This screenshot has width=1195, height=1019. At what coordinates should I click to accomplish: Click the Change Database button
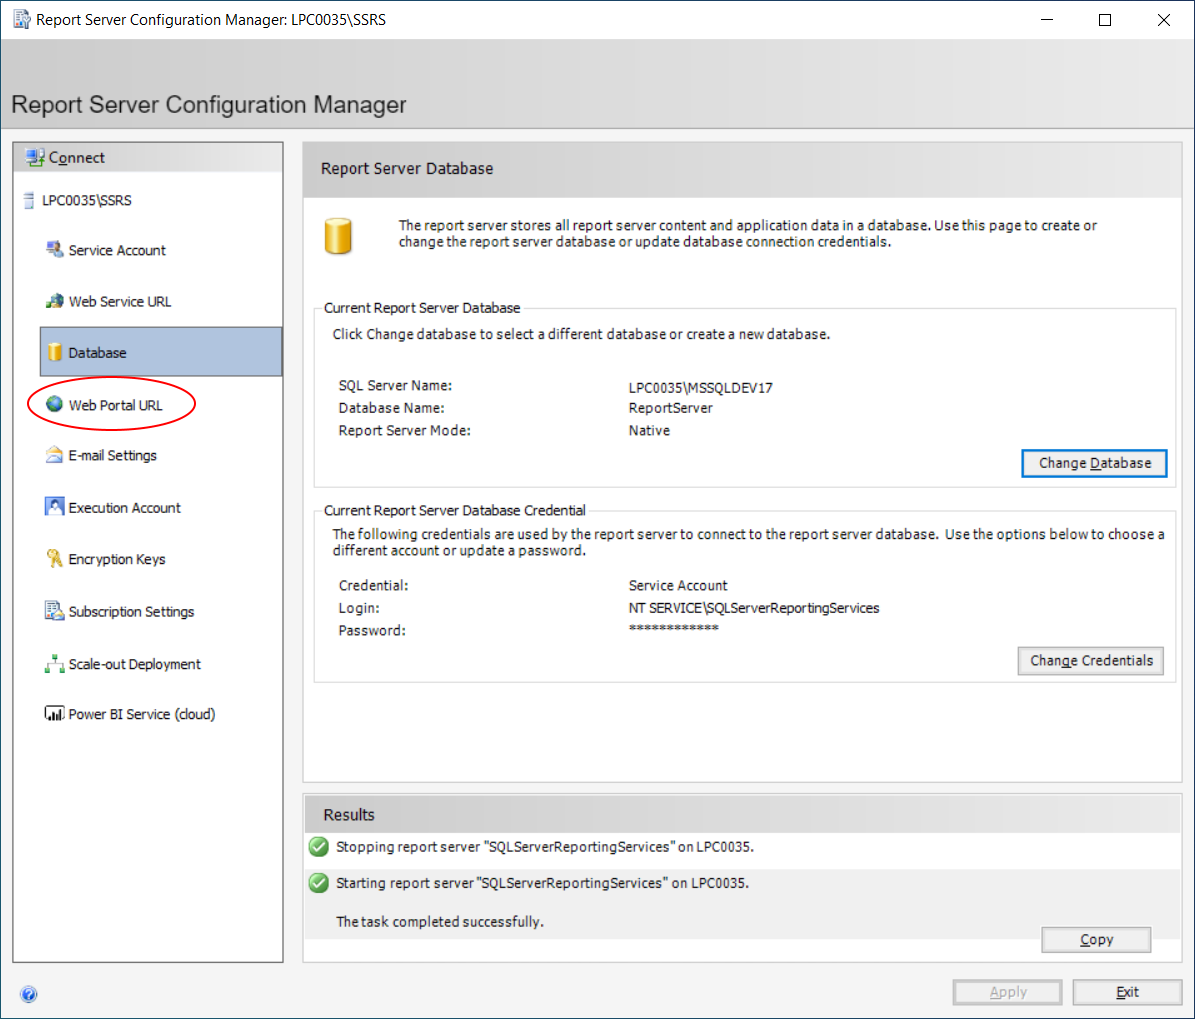[x=1094, y=463]
